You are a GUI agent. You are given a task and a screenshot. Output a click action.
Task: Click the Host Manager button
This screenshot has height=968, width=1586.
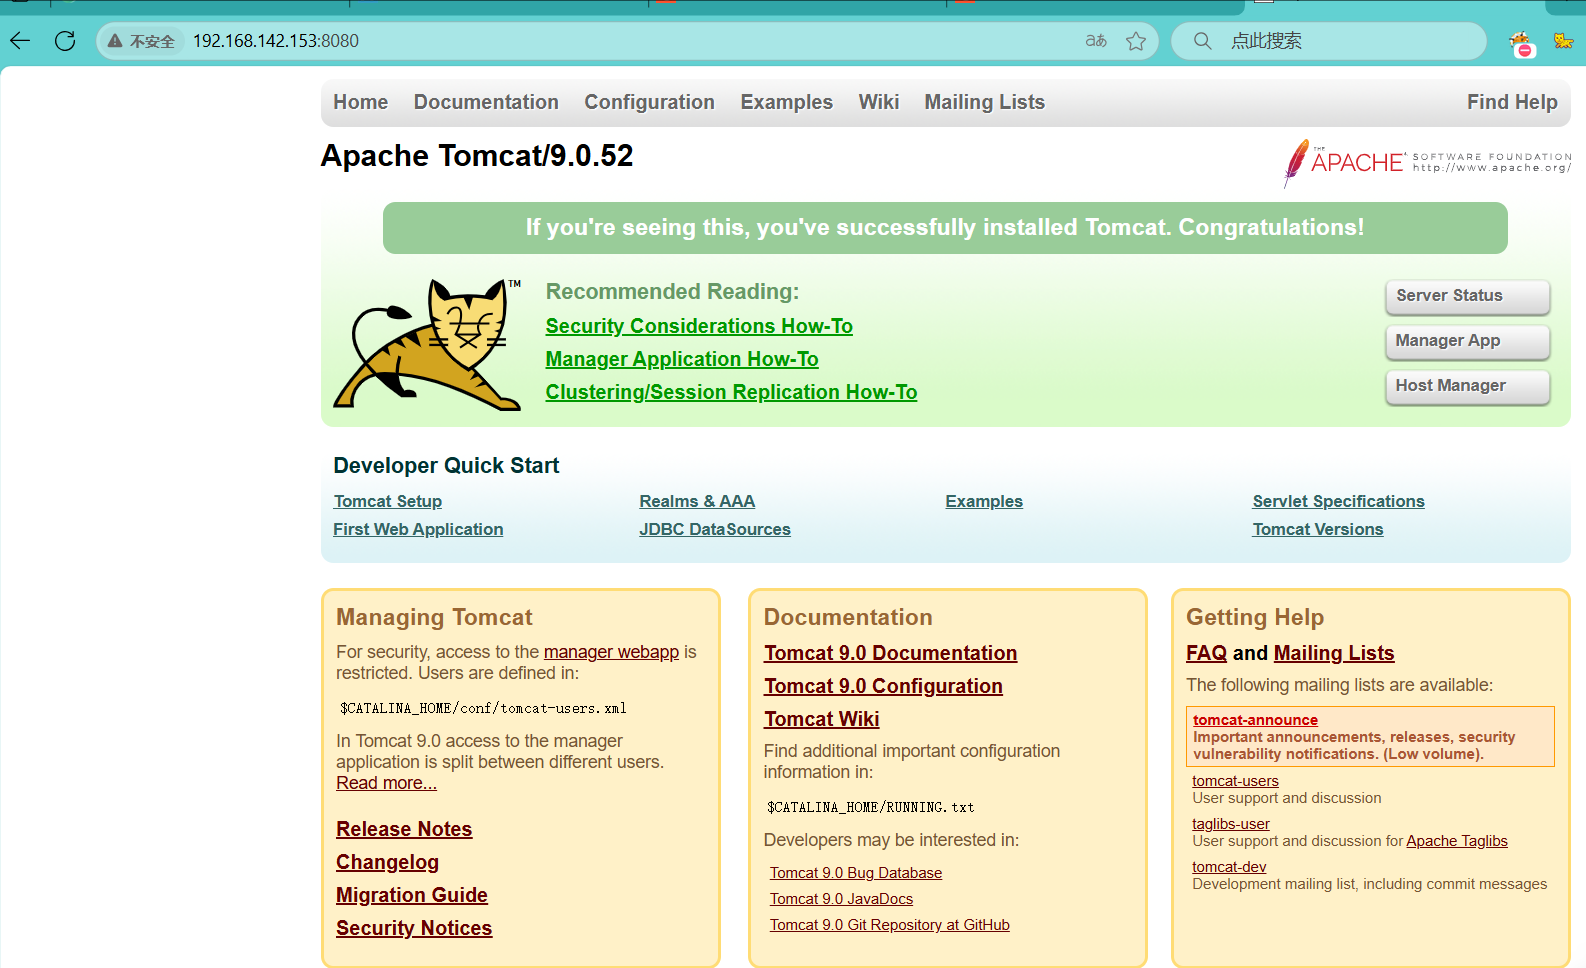[1467, 386]
